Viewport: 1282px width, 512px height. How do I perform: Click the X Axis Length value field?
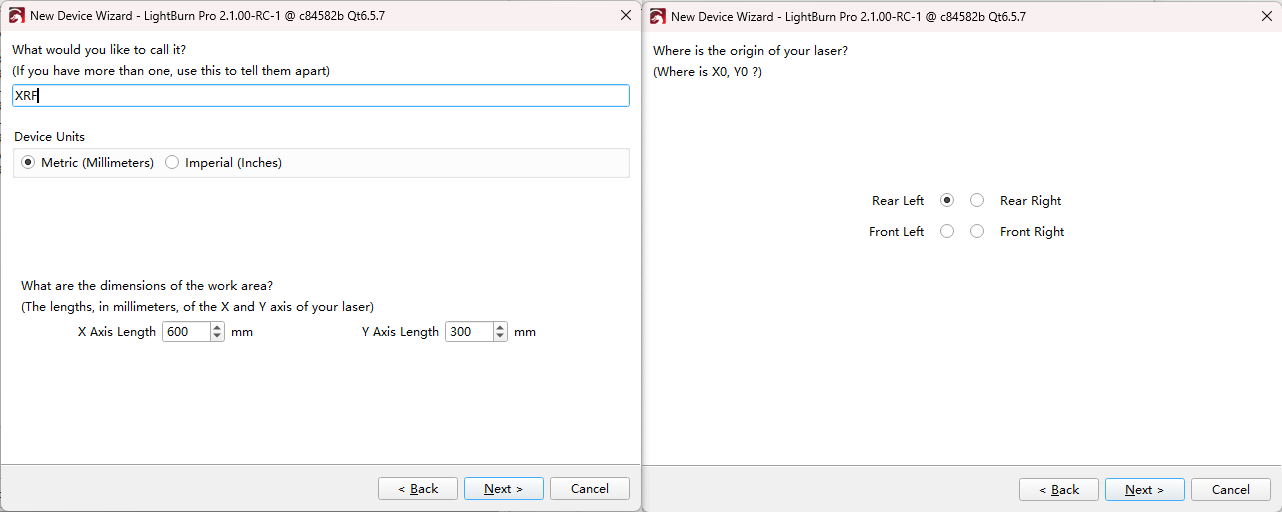[186, 332]
